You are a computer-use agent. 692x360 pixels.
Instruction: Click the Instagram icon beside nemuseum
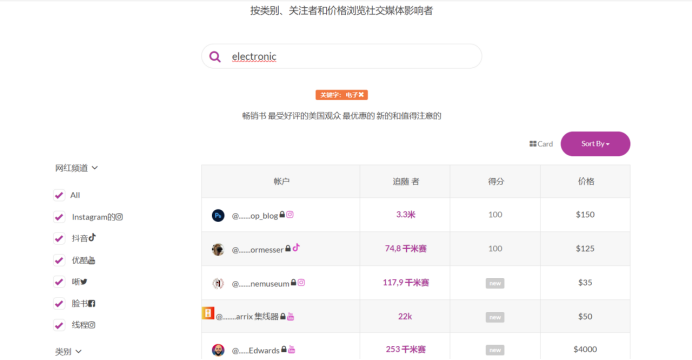click(x=301, y=282)
